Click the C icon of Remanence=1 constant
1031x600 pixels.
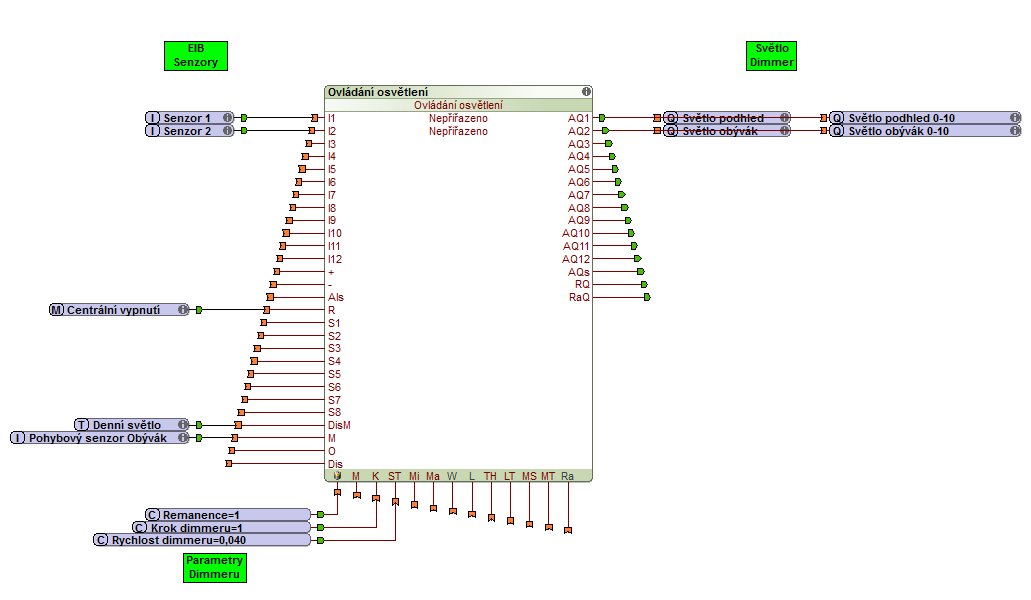pos(153,515)
